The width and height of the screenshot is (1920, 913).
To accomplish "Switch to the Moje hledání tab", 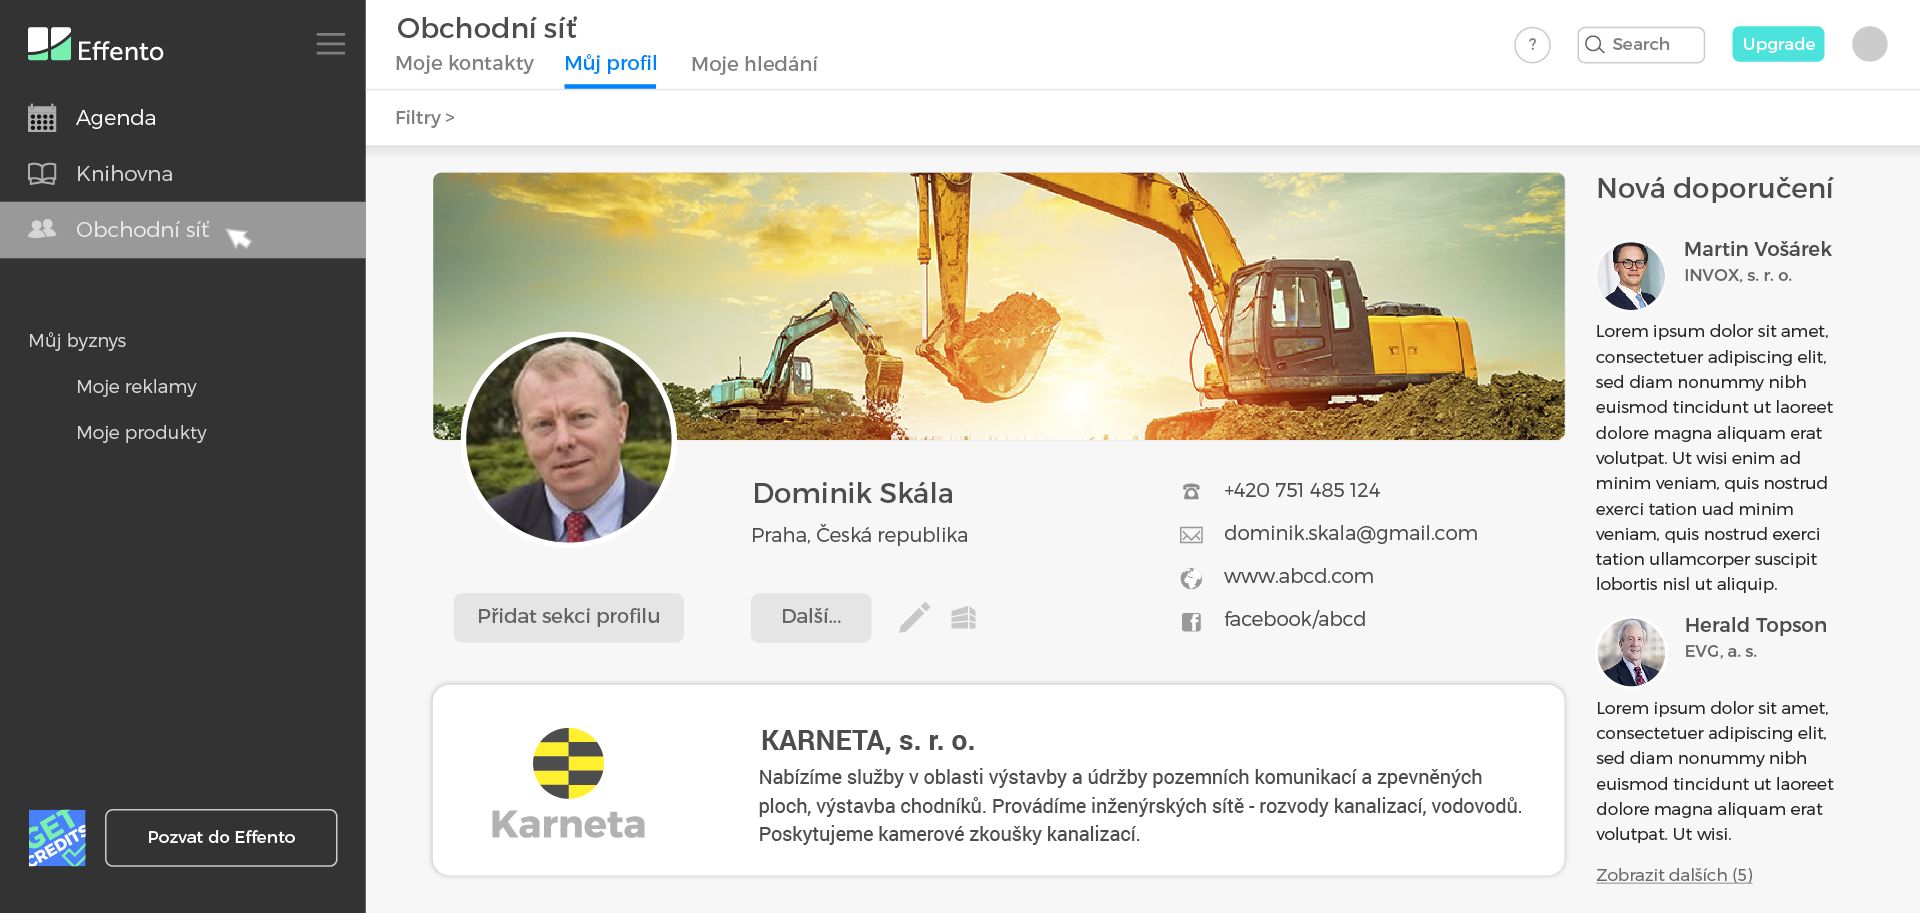I will (754, 64).
